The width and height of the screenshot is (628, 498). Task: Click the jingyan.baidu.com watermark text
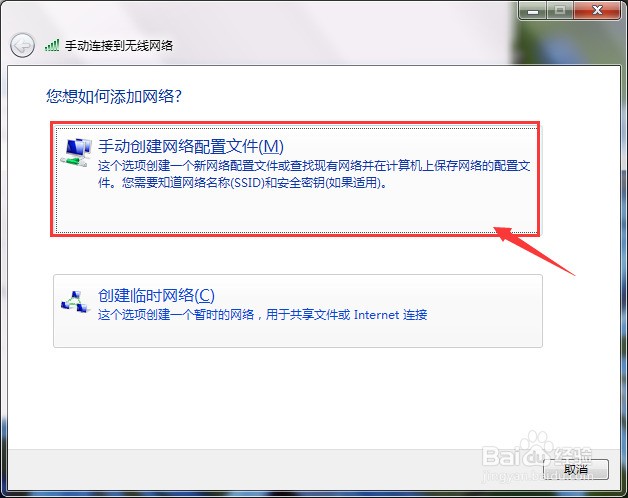(x=537, y=476)
